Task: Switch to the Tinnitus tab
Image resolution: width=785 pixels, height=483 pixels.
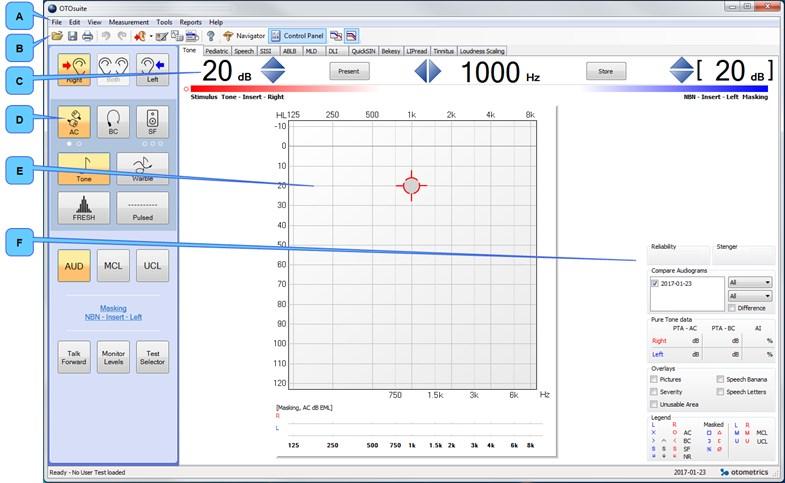Action: pos(444,51)
